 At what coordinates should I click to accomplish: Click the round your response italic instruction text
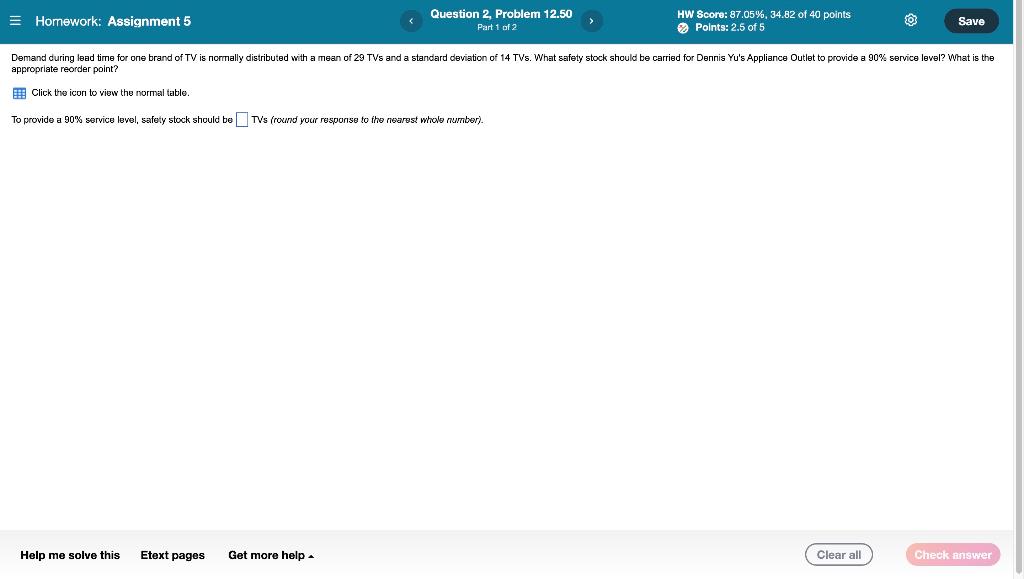(x=373, y=119)
